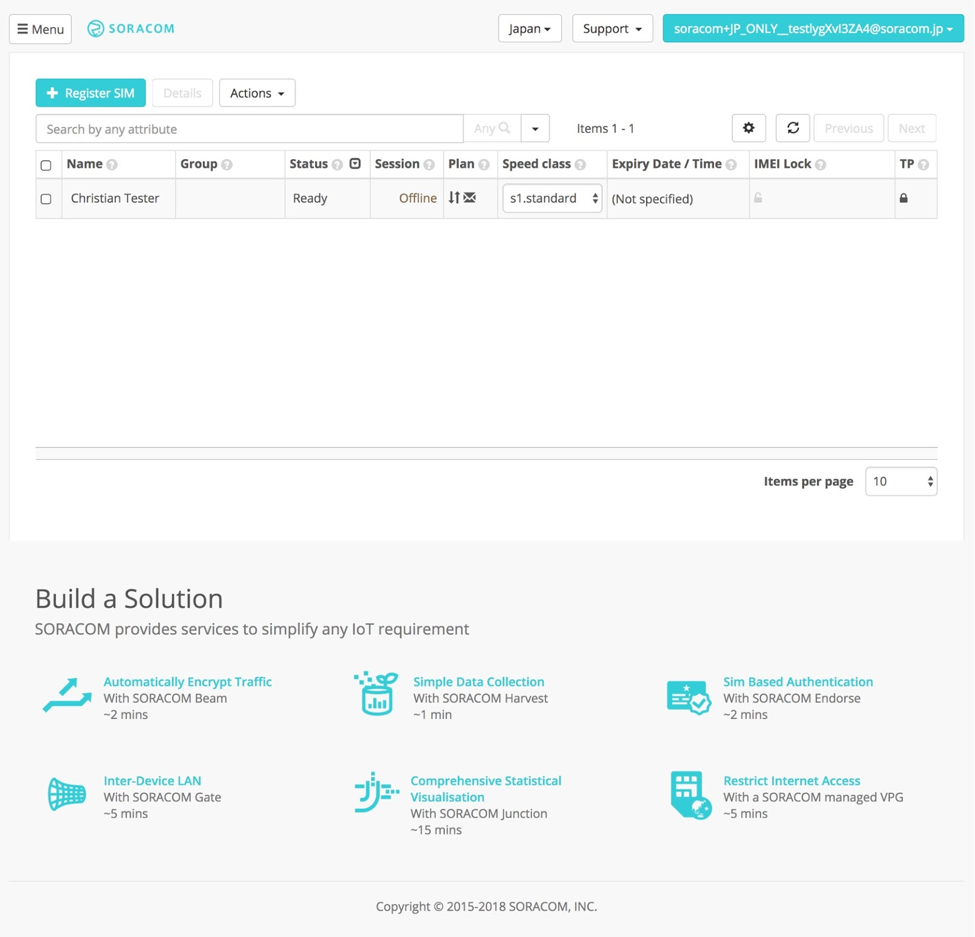Expand the search attribute dropdown arrow
The width and height of the screenshot is (975, 937).
[535, 129]
